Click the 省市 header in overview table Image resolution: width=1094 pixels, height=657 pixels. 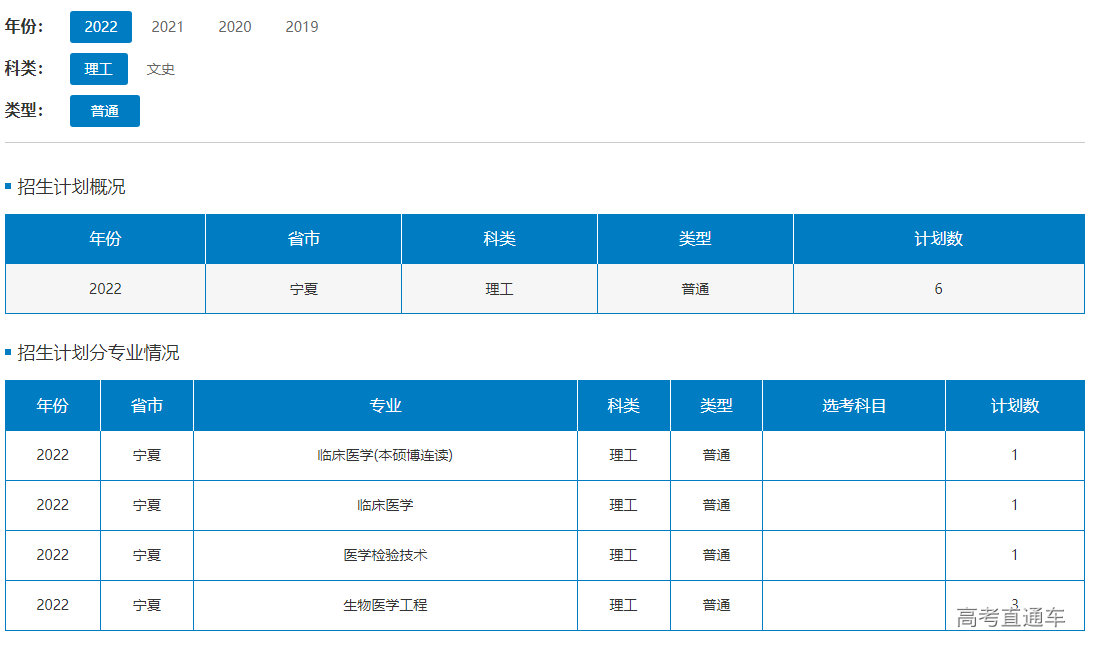303,239
